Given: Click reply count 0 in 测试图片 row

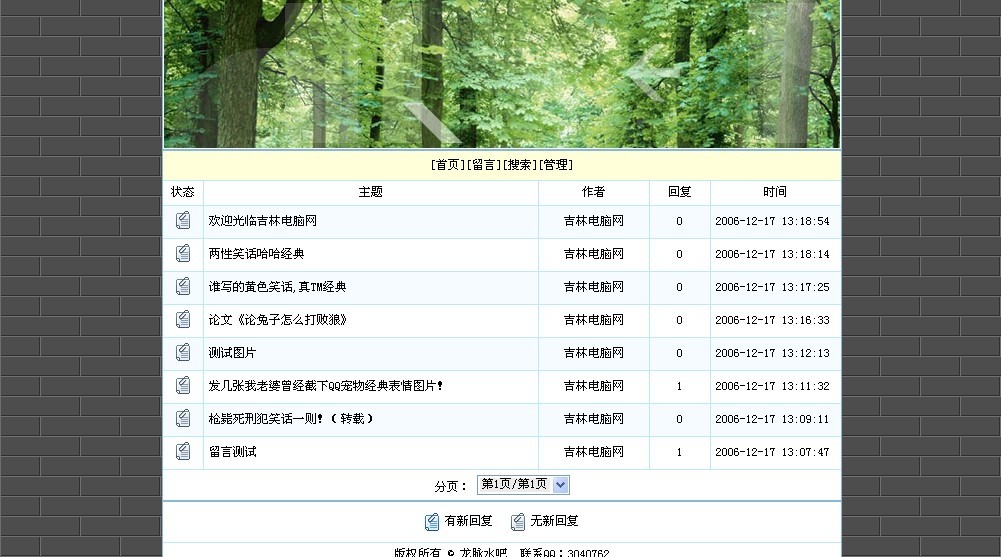Looking at the screenshot, I should coord(679,353).
